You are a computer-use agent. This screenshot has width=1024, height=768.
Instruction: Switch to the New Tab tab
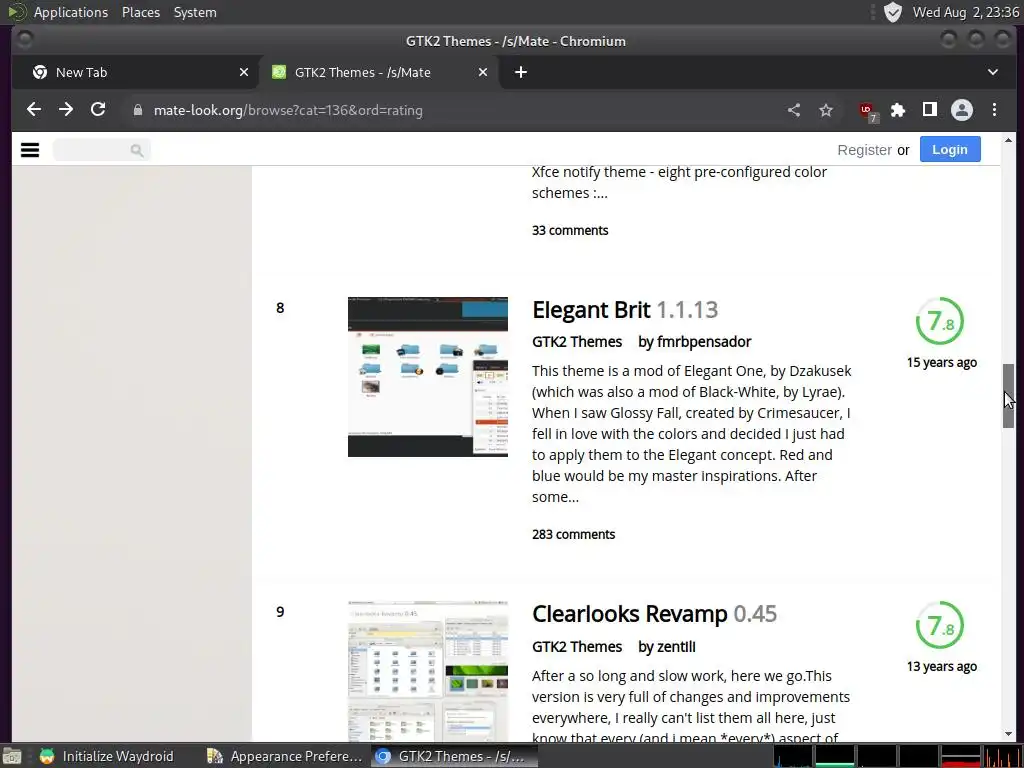(x=135, y=72)
